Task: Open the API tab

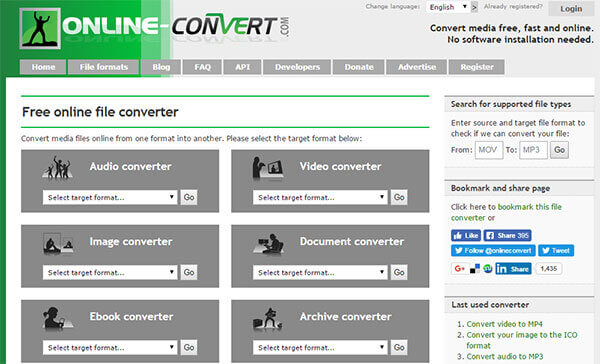Action: [x=242, y=67]
